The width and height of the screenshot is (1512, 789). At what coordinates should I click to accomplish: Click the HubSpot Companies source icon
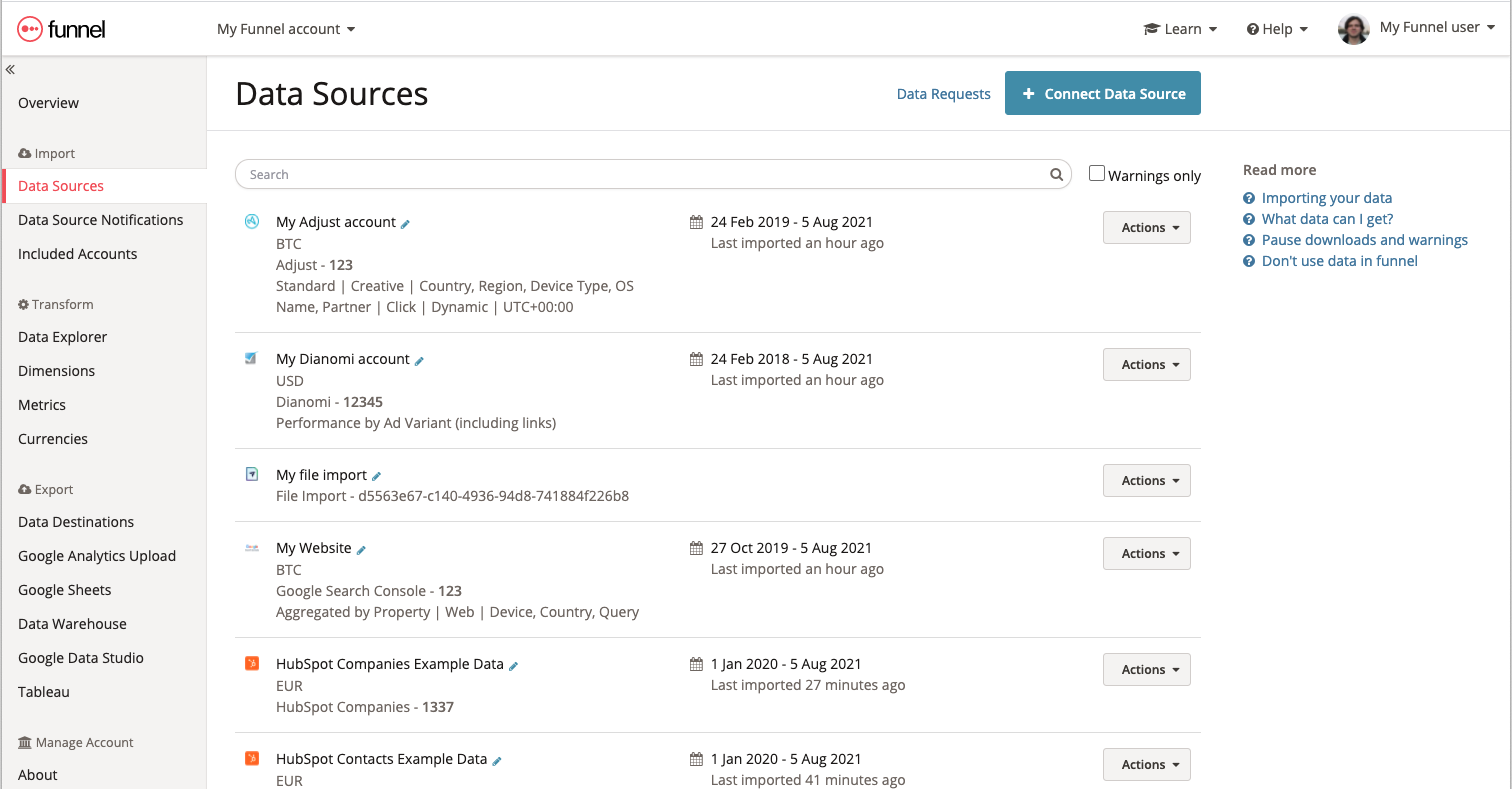pos(252,663)
